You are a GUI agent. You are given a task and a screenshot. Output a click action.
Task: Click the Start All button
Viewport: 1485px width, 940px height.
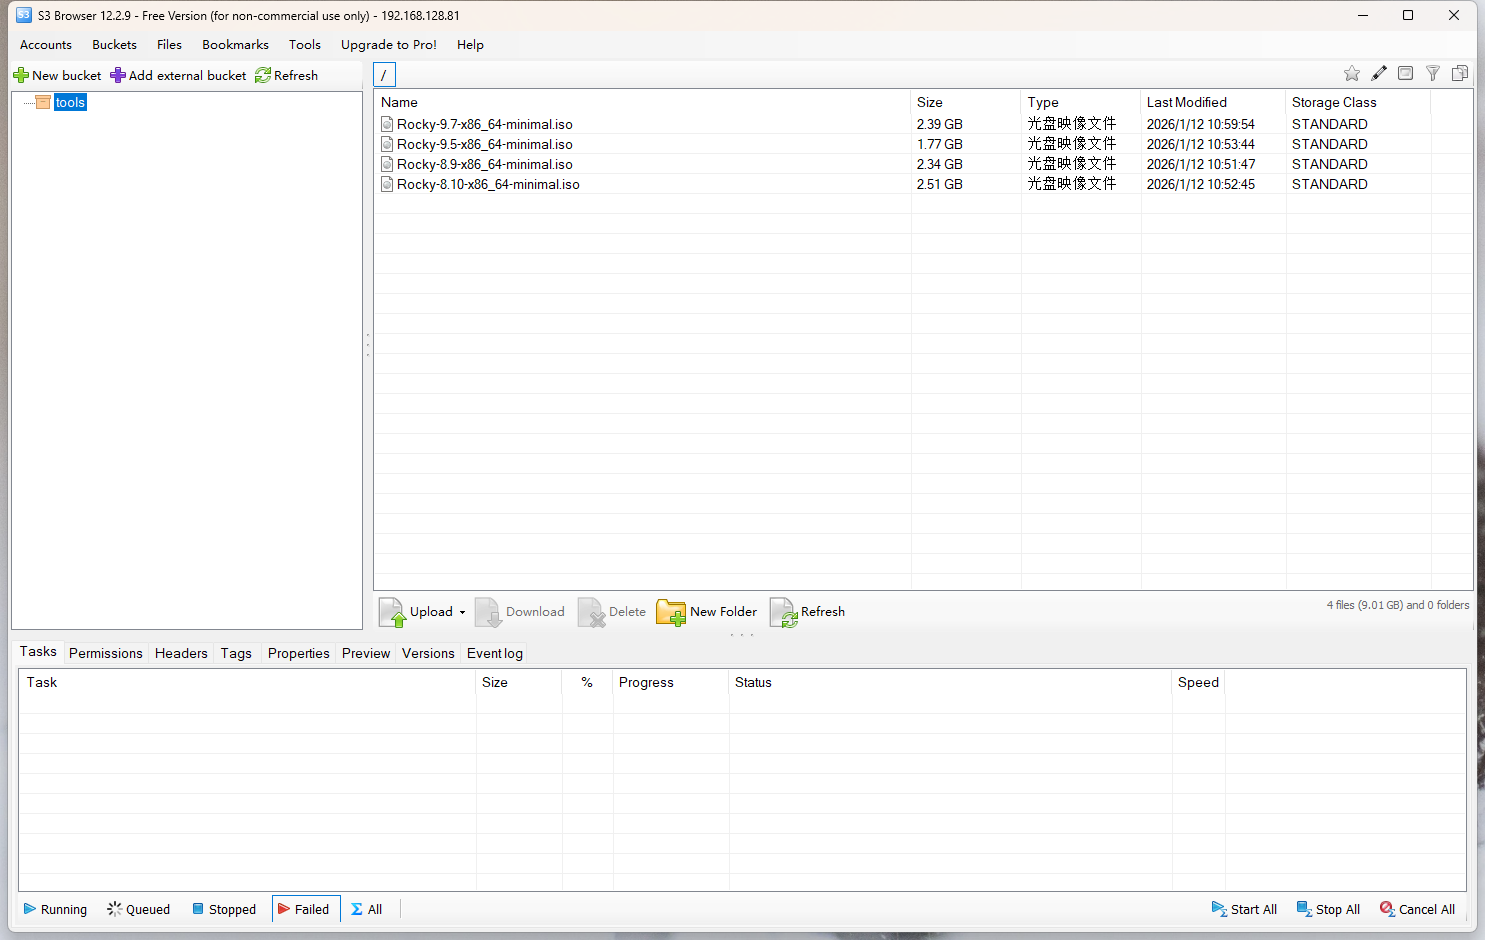(x=1244, y=909)
